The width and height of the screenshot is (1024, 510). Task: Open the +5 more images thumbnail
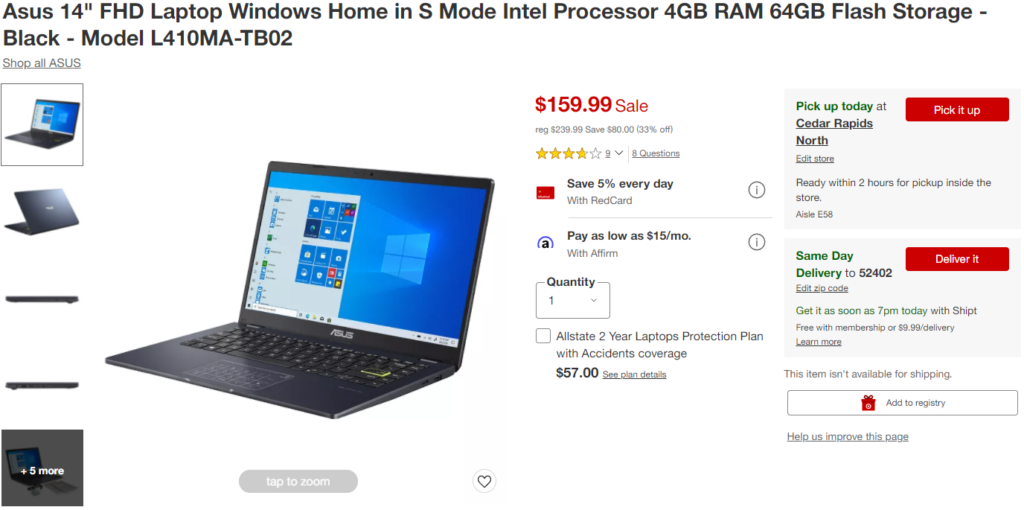point(42,468)
